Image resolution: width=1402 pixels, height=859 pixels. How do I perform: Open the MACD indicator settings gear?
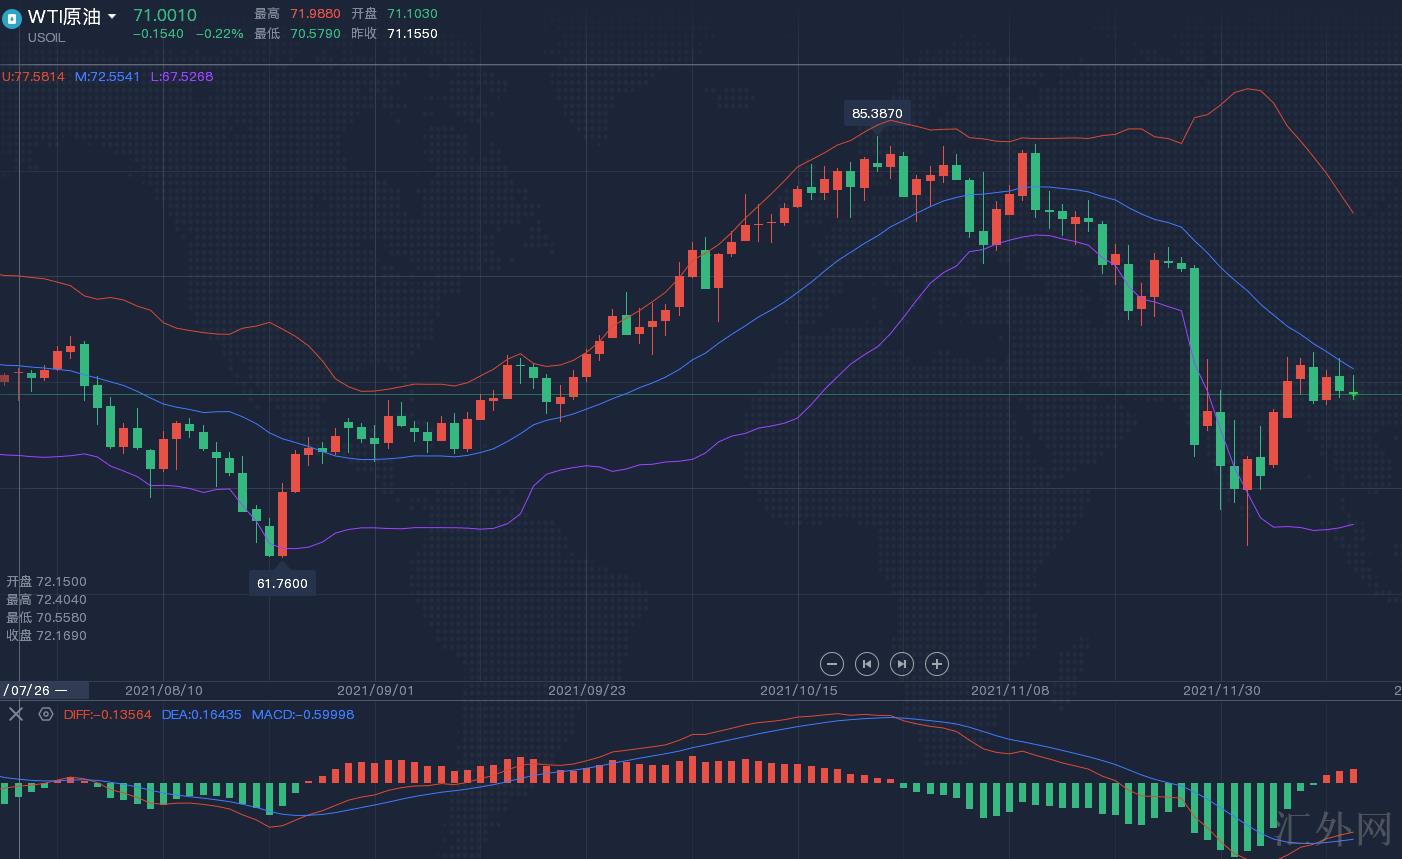45,714
